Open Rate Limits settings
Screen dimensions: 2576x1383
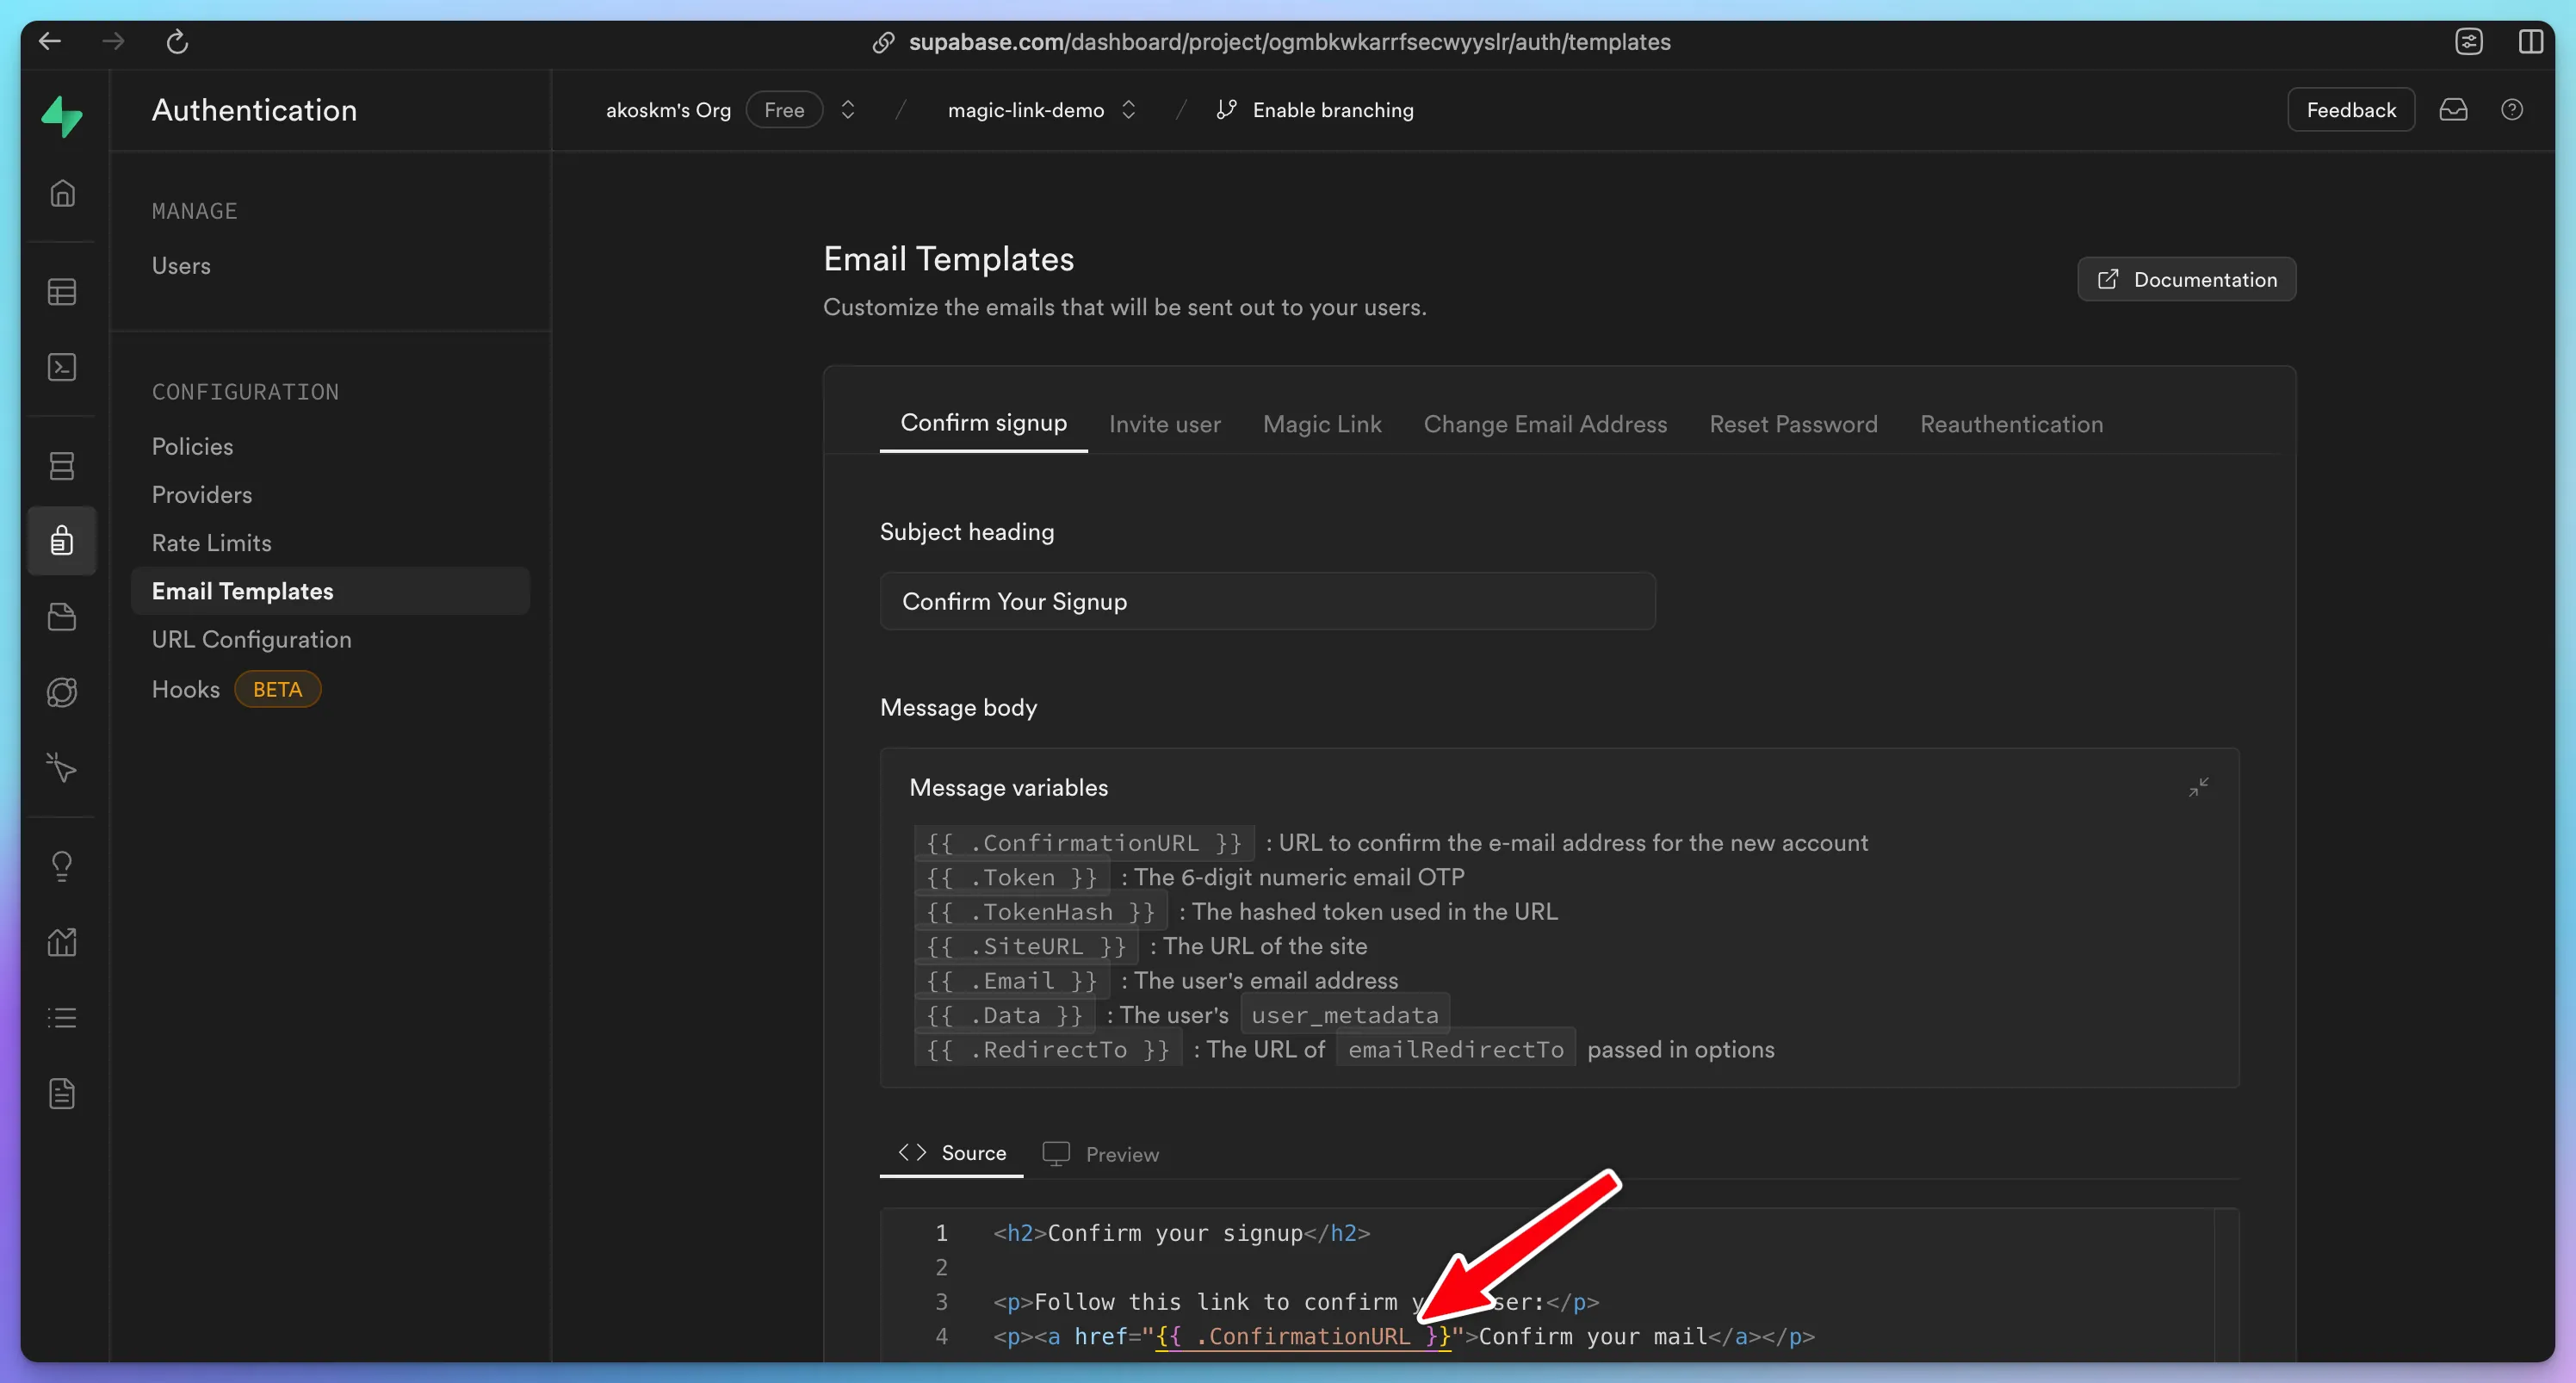[211, 543]
